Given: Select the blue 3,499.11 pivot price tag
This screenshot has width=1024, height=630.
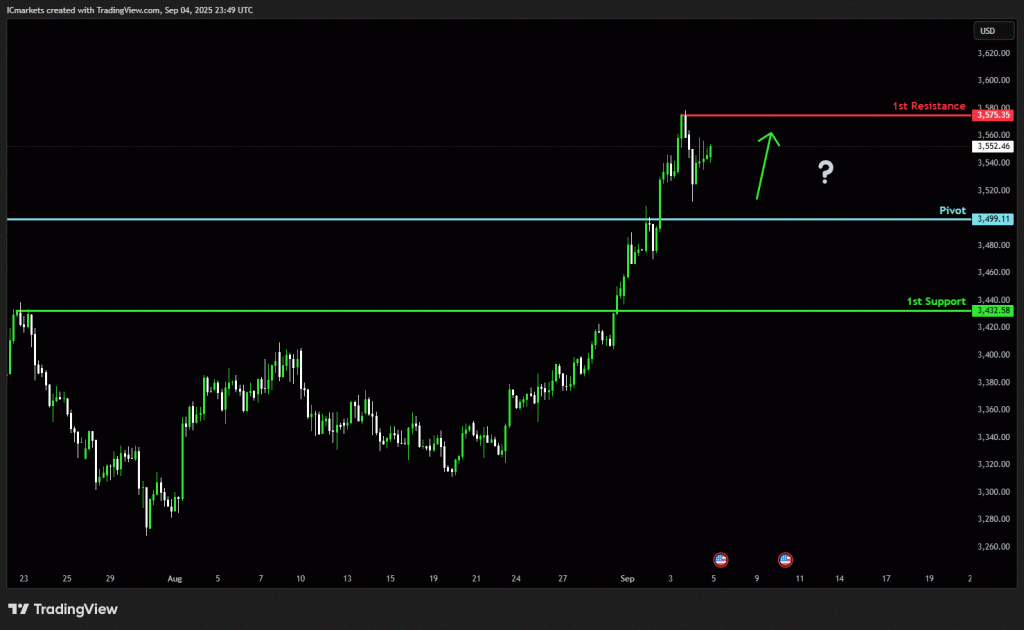Looking at the screenshot, I should click(x=993, y=219).
